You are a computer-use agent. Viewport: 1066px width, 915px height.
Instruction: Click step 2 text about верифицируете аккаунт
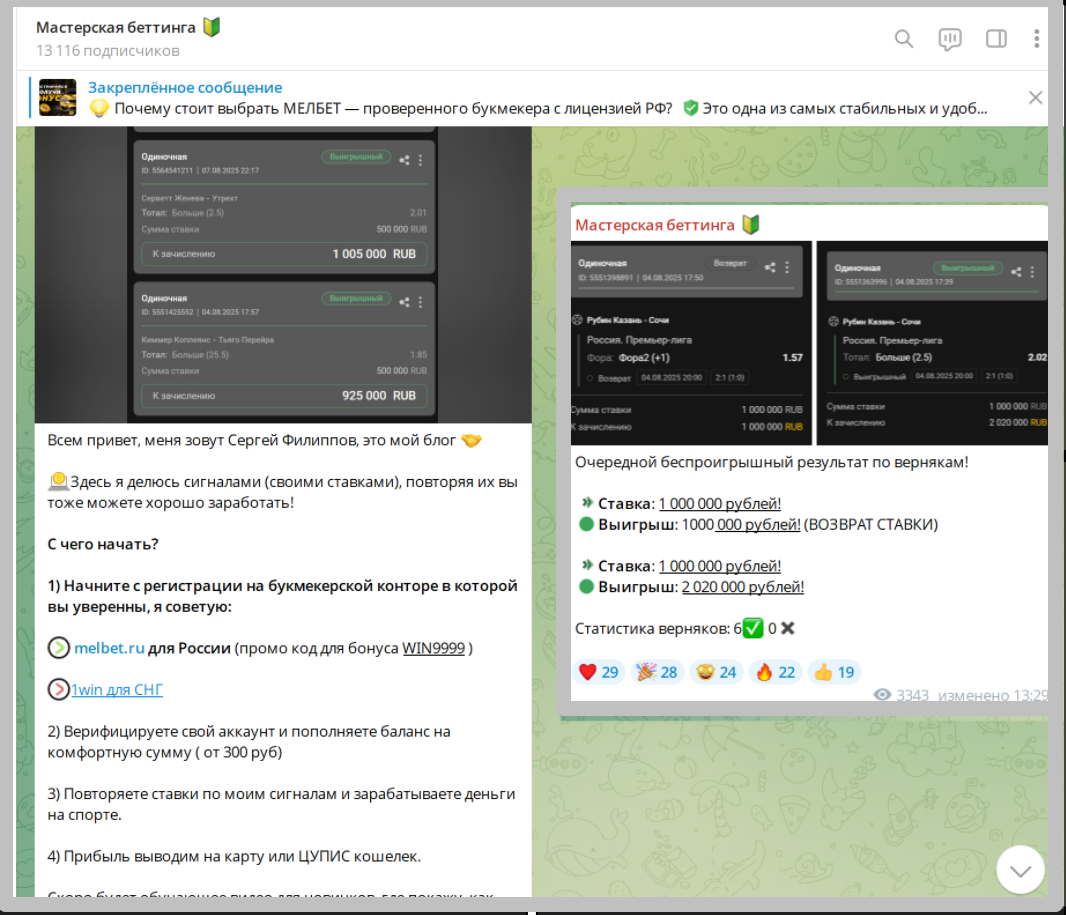249,742
